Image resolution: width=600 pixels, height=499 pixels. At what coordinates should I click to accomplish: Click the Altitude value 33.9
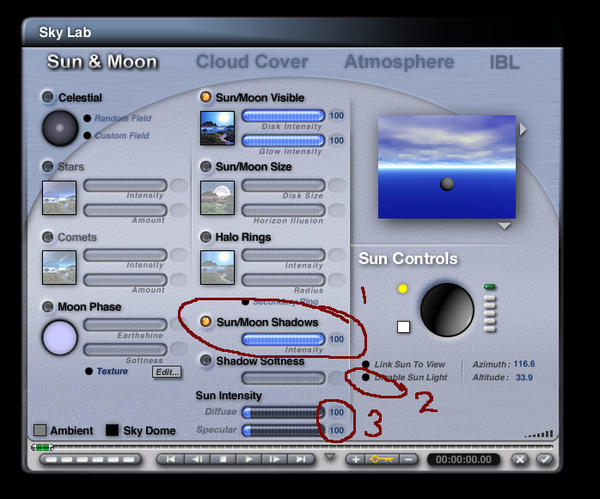pyautogui.click(x=524, y=377)
